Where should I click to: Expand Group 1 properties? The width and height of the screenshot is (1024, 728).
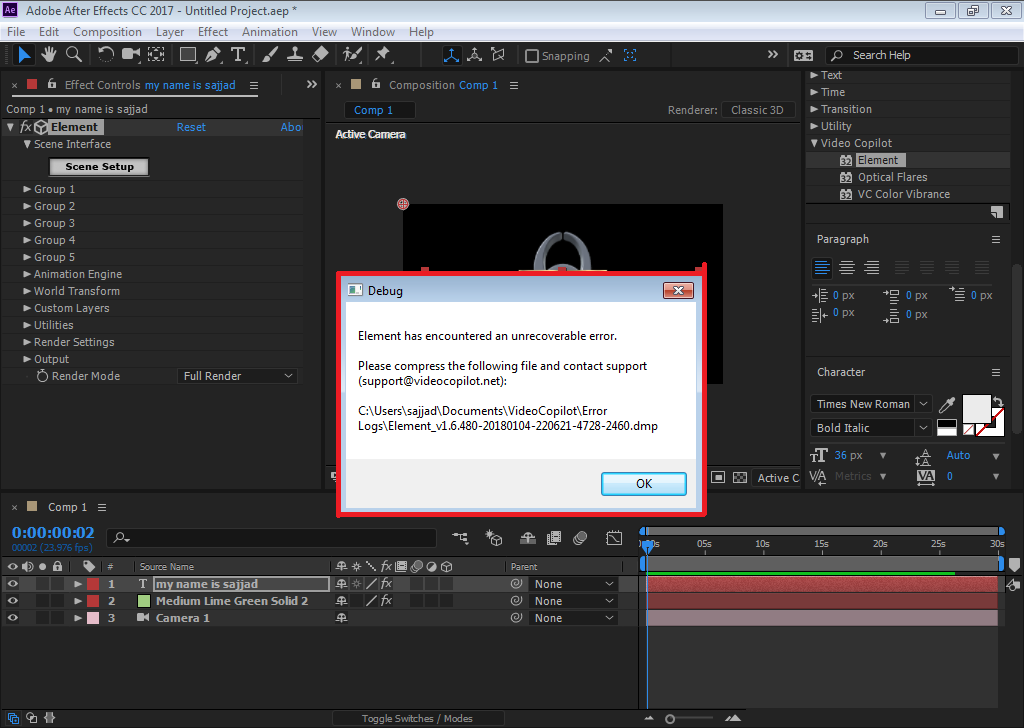point(27,189)
